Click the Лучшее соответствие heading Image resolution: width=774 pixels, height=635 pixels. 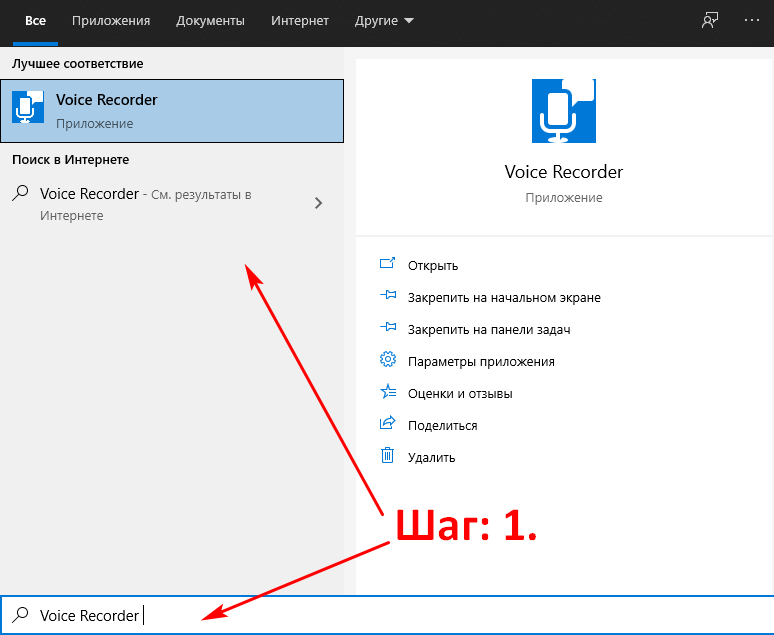[x=77, y=64]
